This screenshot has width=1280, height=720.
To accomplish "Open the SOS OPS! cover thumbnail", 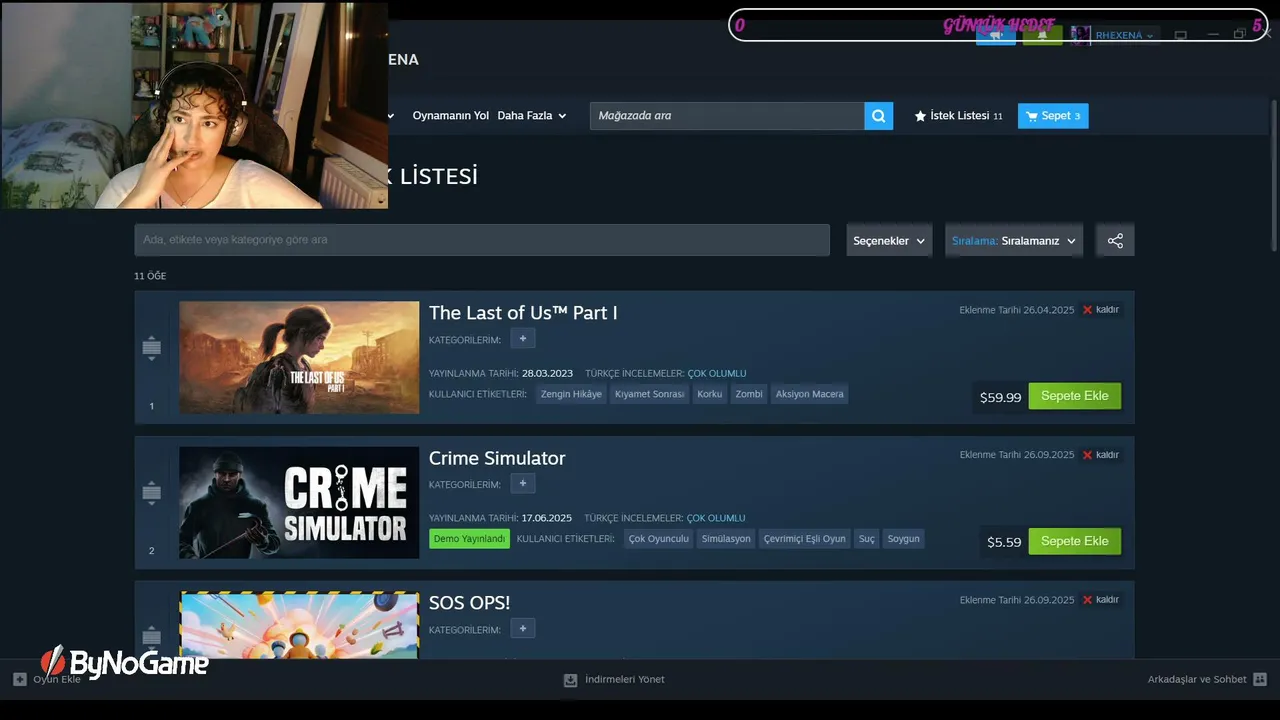I will tap(299, 625).
